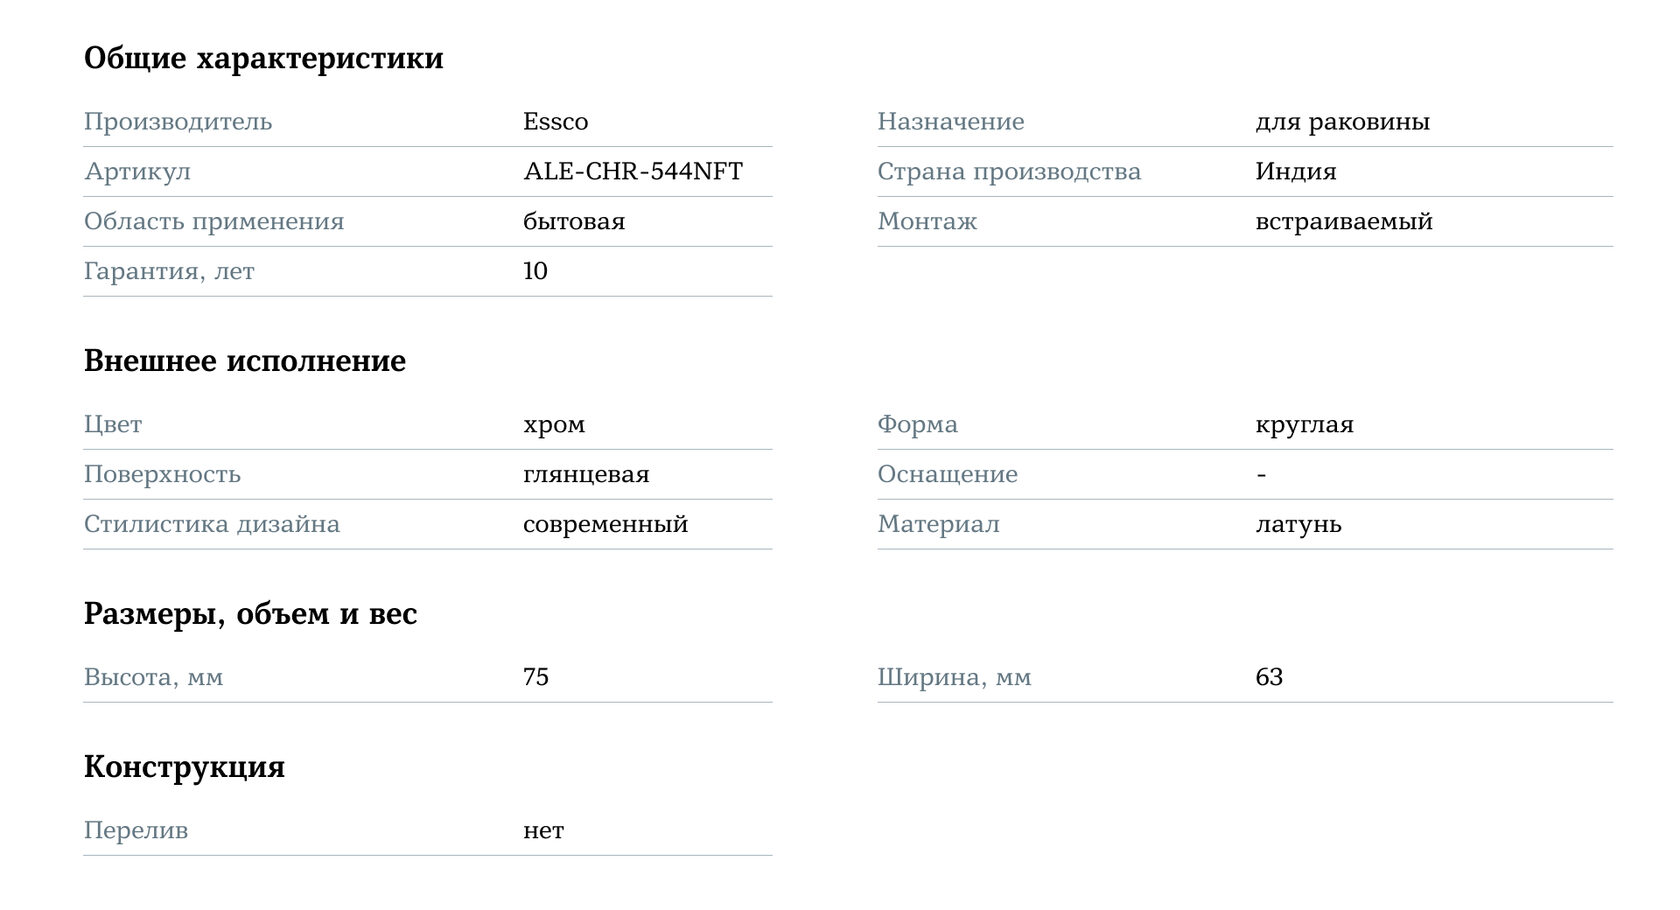This screenshot has width=1680, height=910.
Task: Click the manufacturer value "Essco"
Action: (x=555, y=122)
